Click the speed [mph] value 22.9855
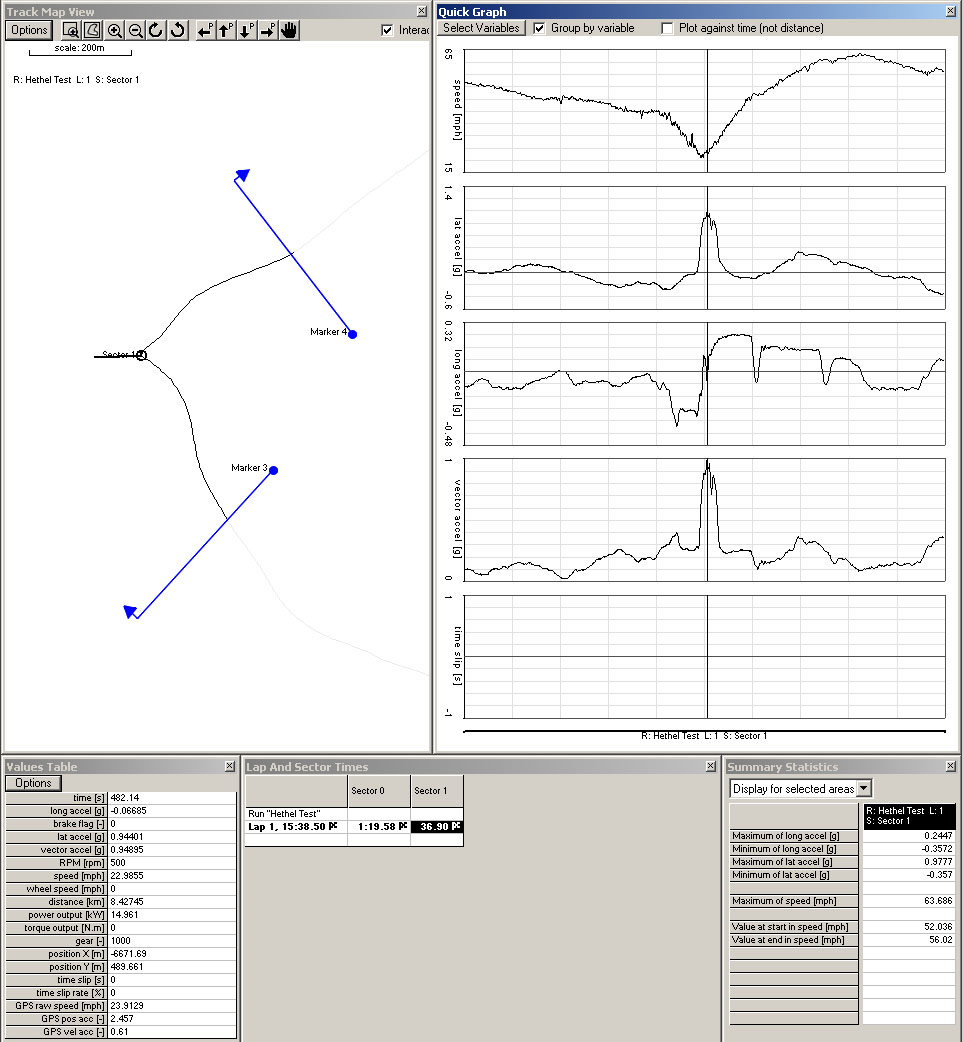 click(172, 876)
